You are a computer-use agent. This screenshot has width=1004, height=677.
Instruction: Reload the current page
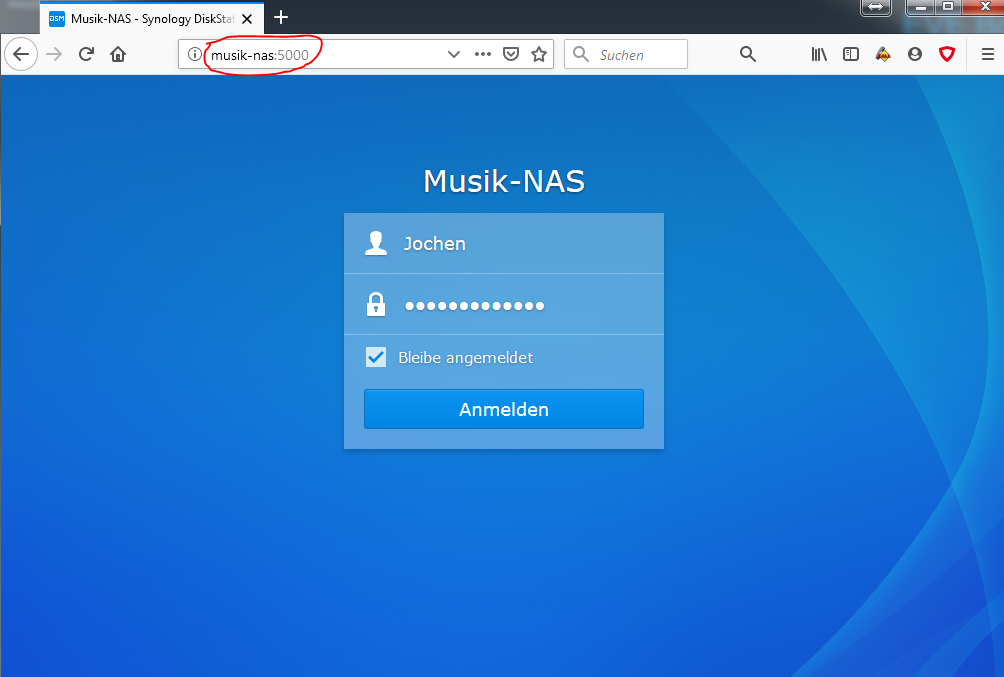point(86,54)
